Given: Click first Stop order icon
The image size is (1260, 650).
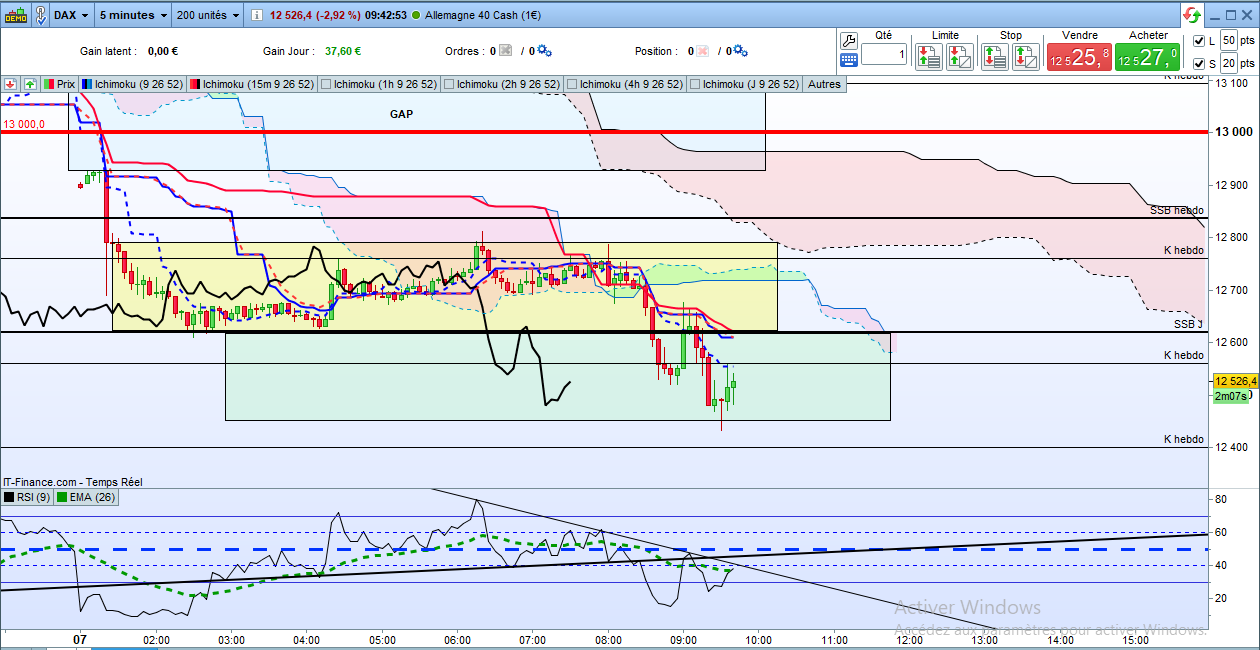Looking at the screenshot, I should (995, 57).
